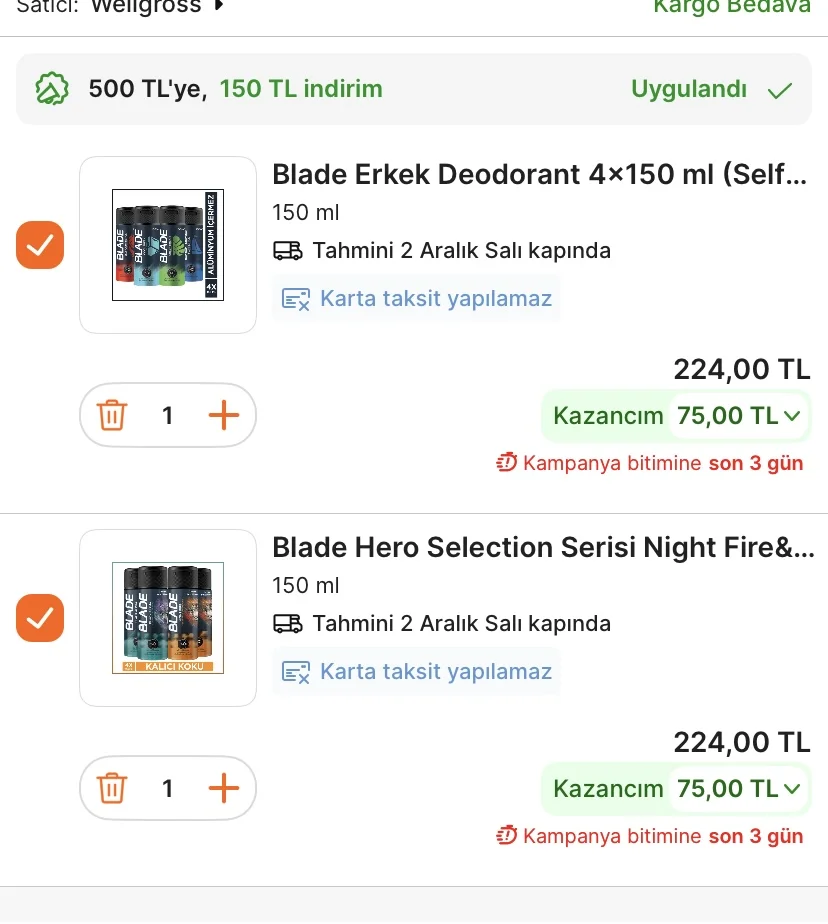Increase quantity of Blade Erkek Deodorant with plus
This screenshot has height=924, width=828.
point(224,415)
